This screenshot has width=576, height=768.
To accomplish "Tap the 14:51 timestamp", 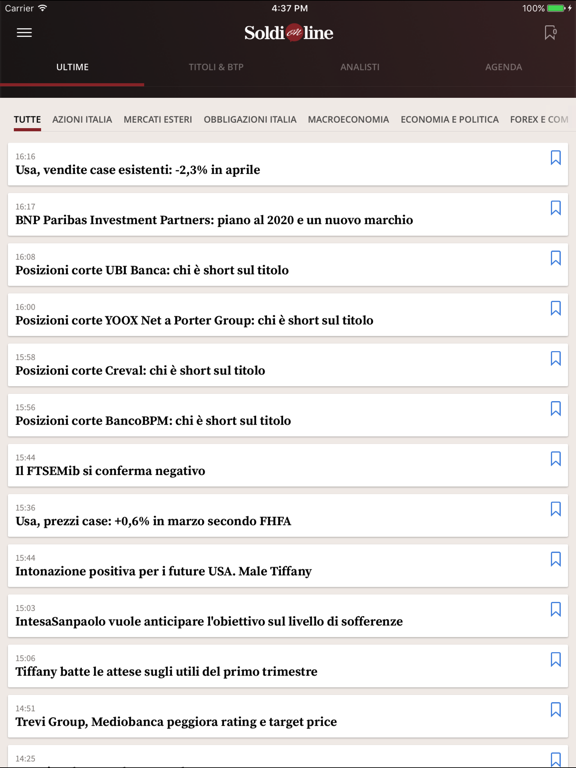I will [25, 709].
